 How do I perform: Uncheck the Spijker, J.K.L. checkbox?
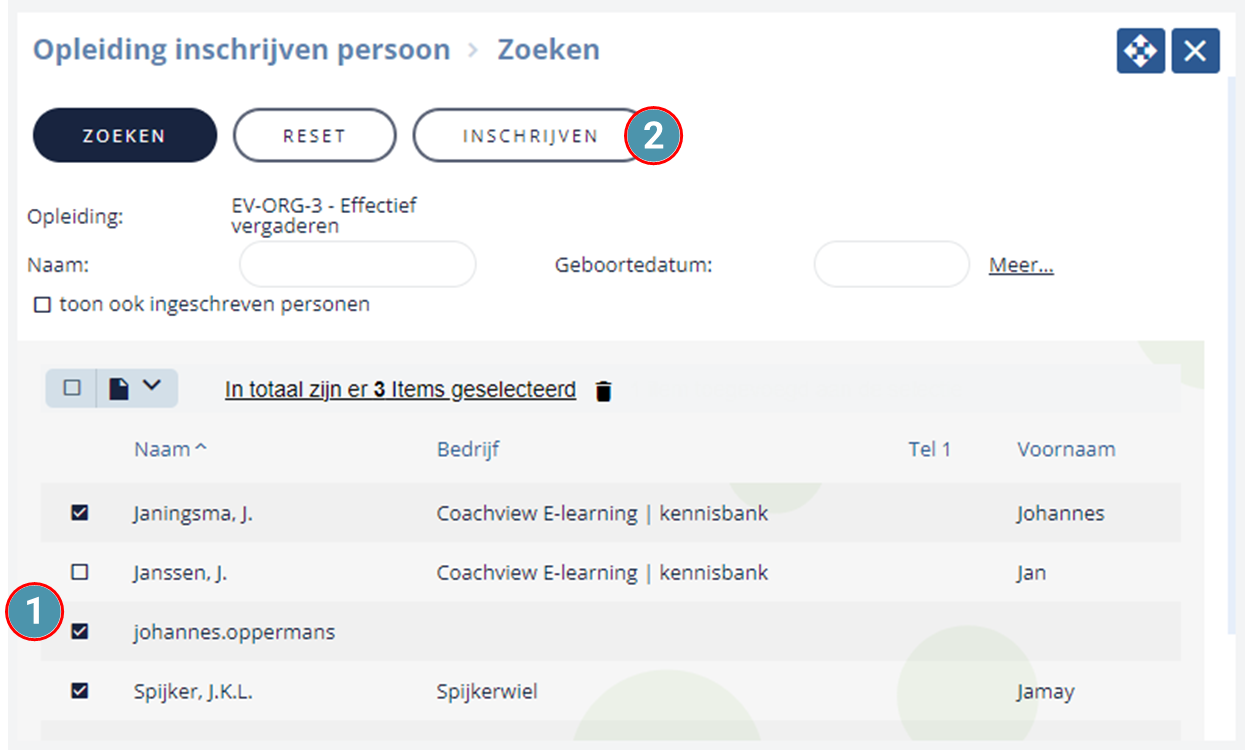(80, 690)
